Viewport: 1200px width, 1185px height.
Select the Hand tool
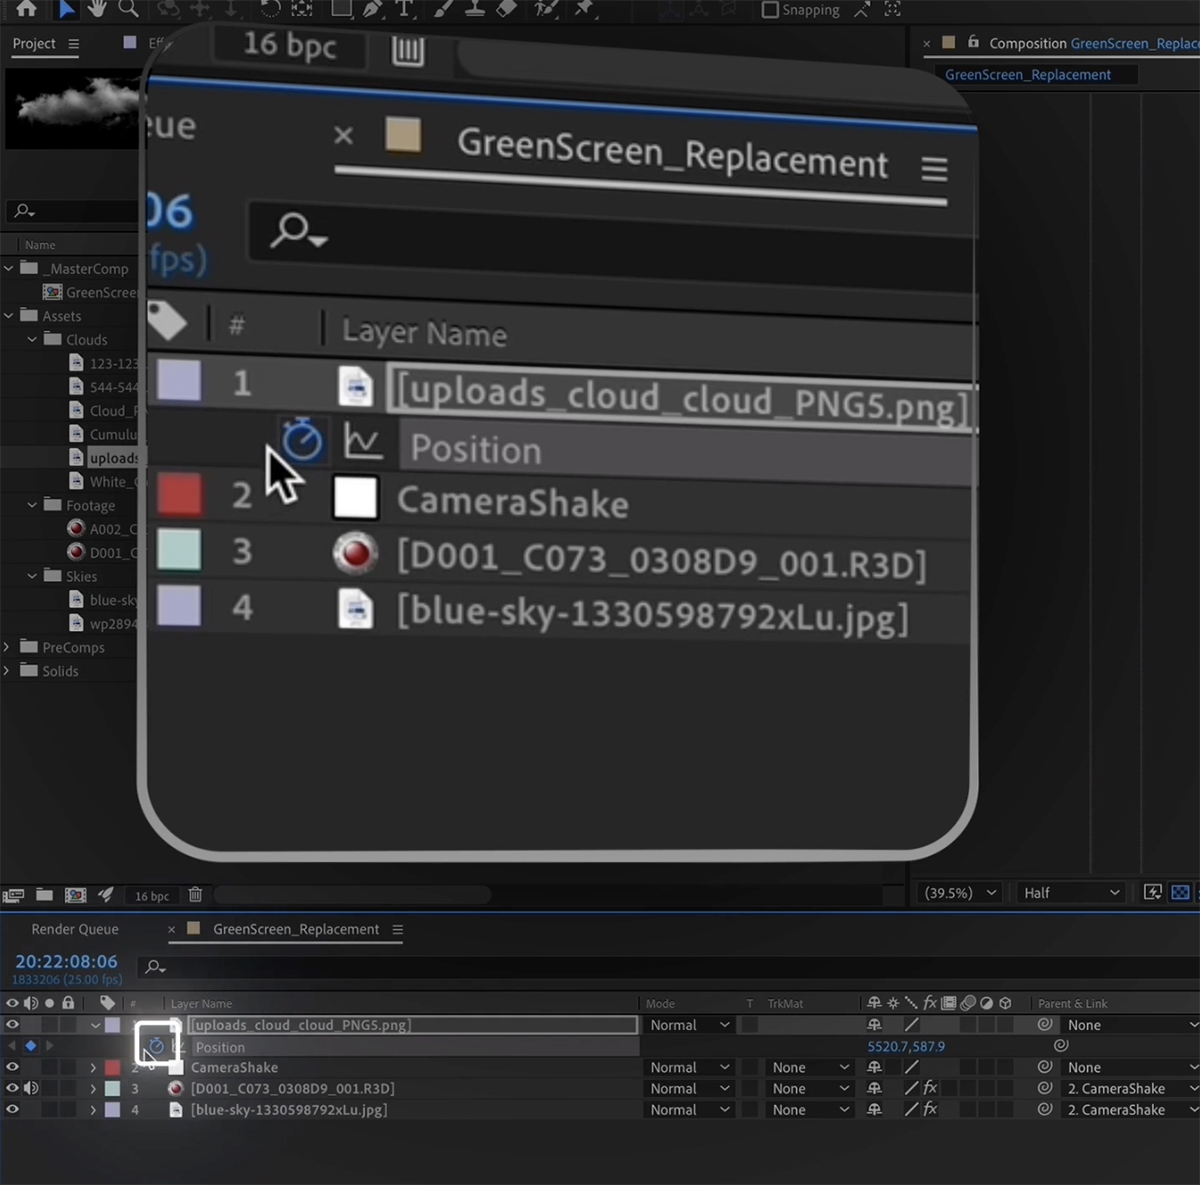[96, 9]
